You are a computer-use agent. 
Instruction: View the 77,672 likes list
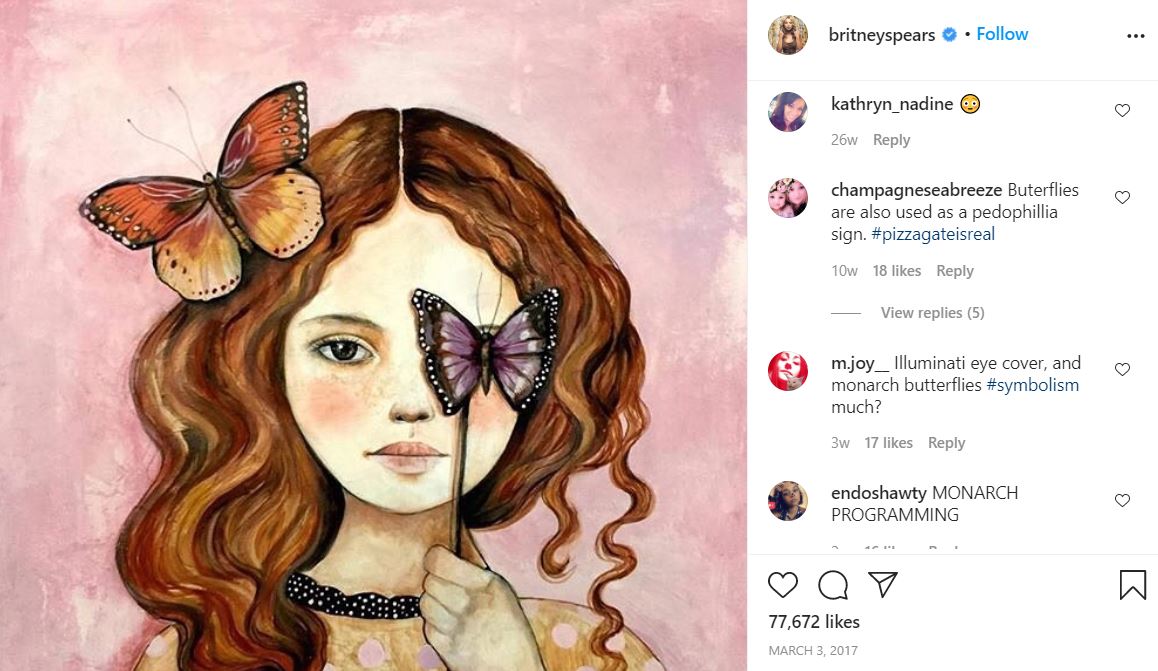(814, 622)
